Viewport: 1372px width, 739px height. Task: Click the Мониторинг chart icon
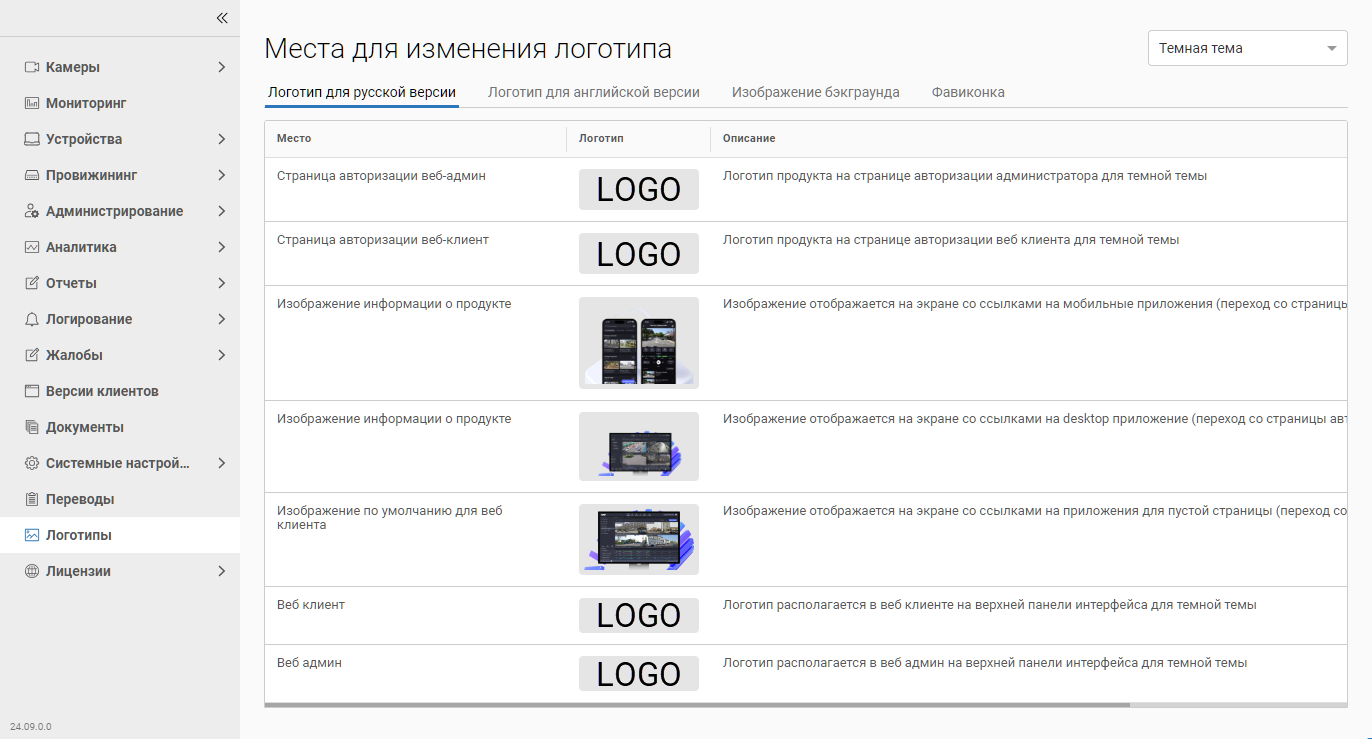click(32, 103)
